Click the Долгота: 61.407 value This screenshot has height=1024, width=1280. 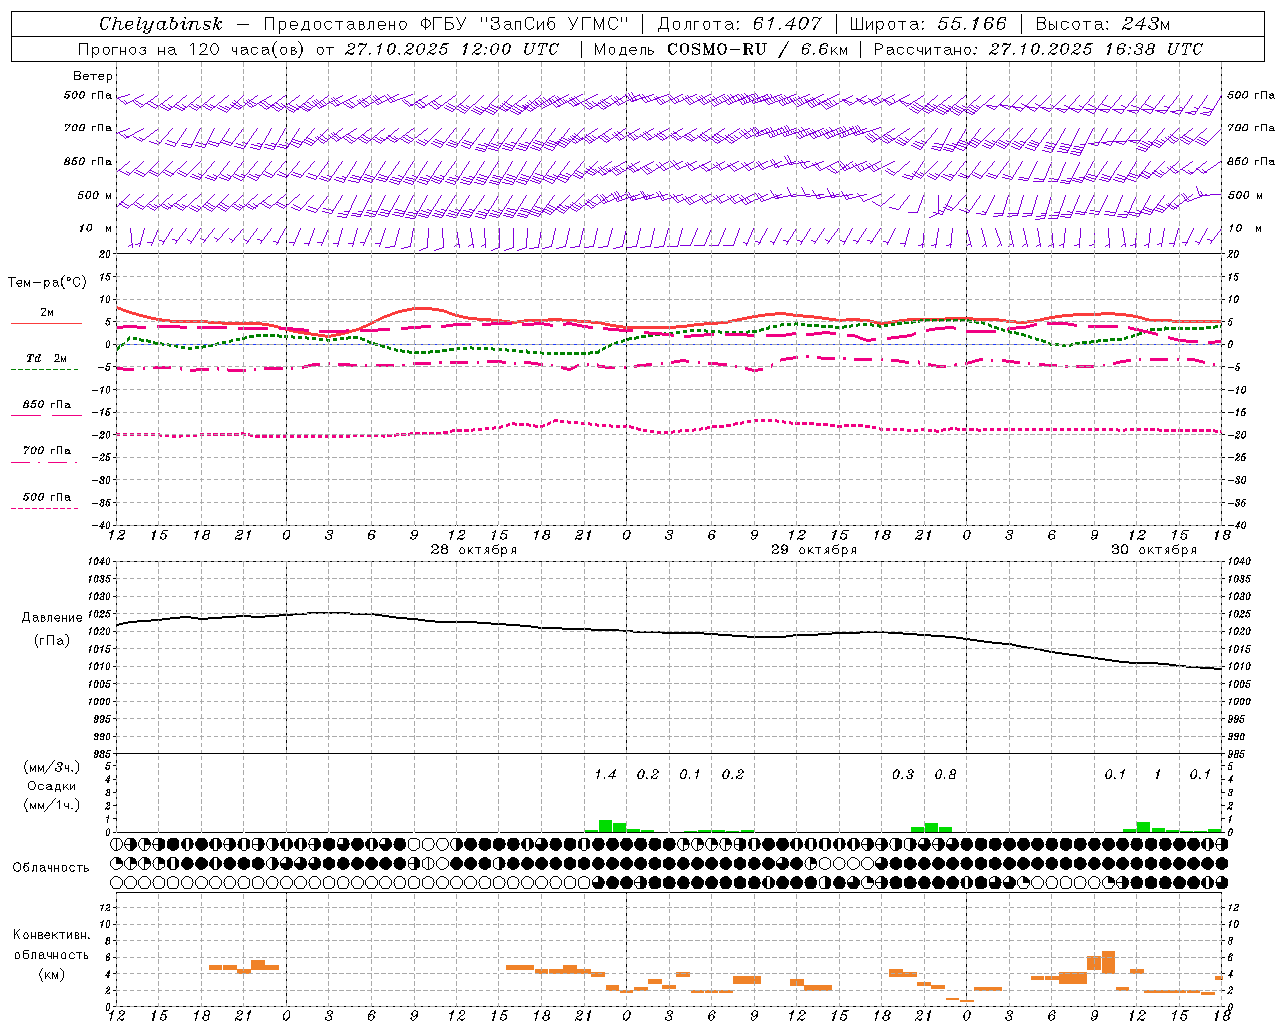[740, 24]
